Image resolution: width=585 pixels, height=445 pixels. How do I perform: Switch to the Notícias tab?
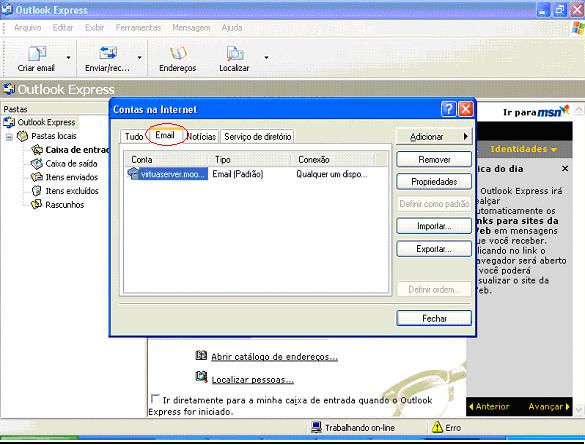tap(201, 137)
